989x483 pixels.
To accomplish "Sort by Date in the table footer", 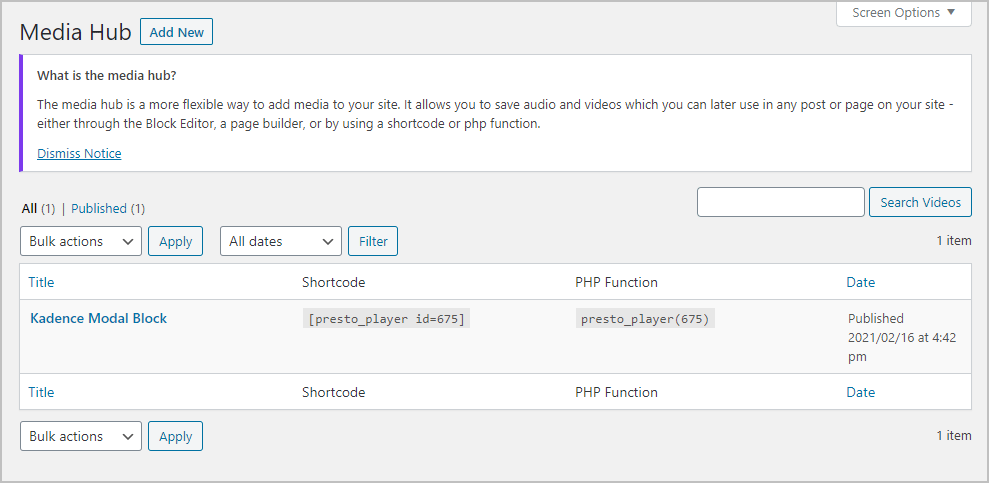I will (860, 392).
